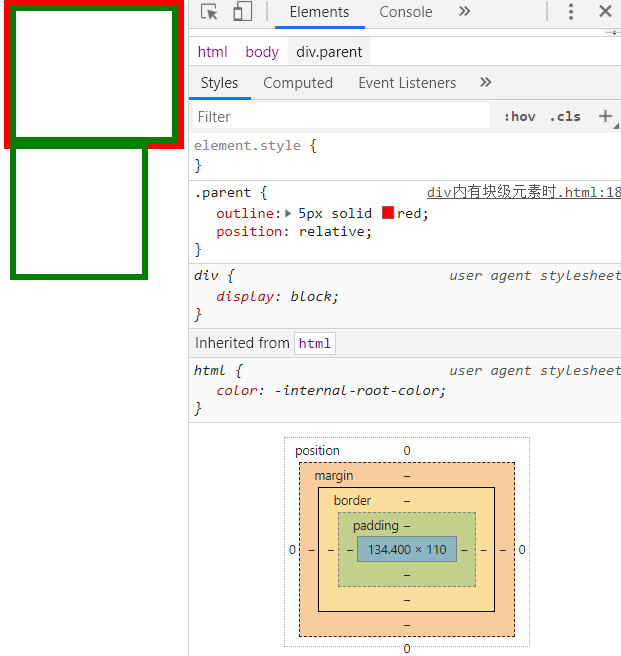Switch to the Console tab

(405, 12)
